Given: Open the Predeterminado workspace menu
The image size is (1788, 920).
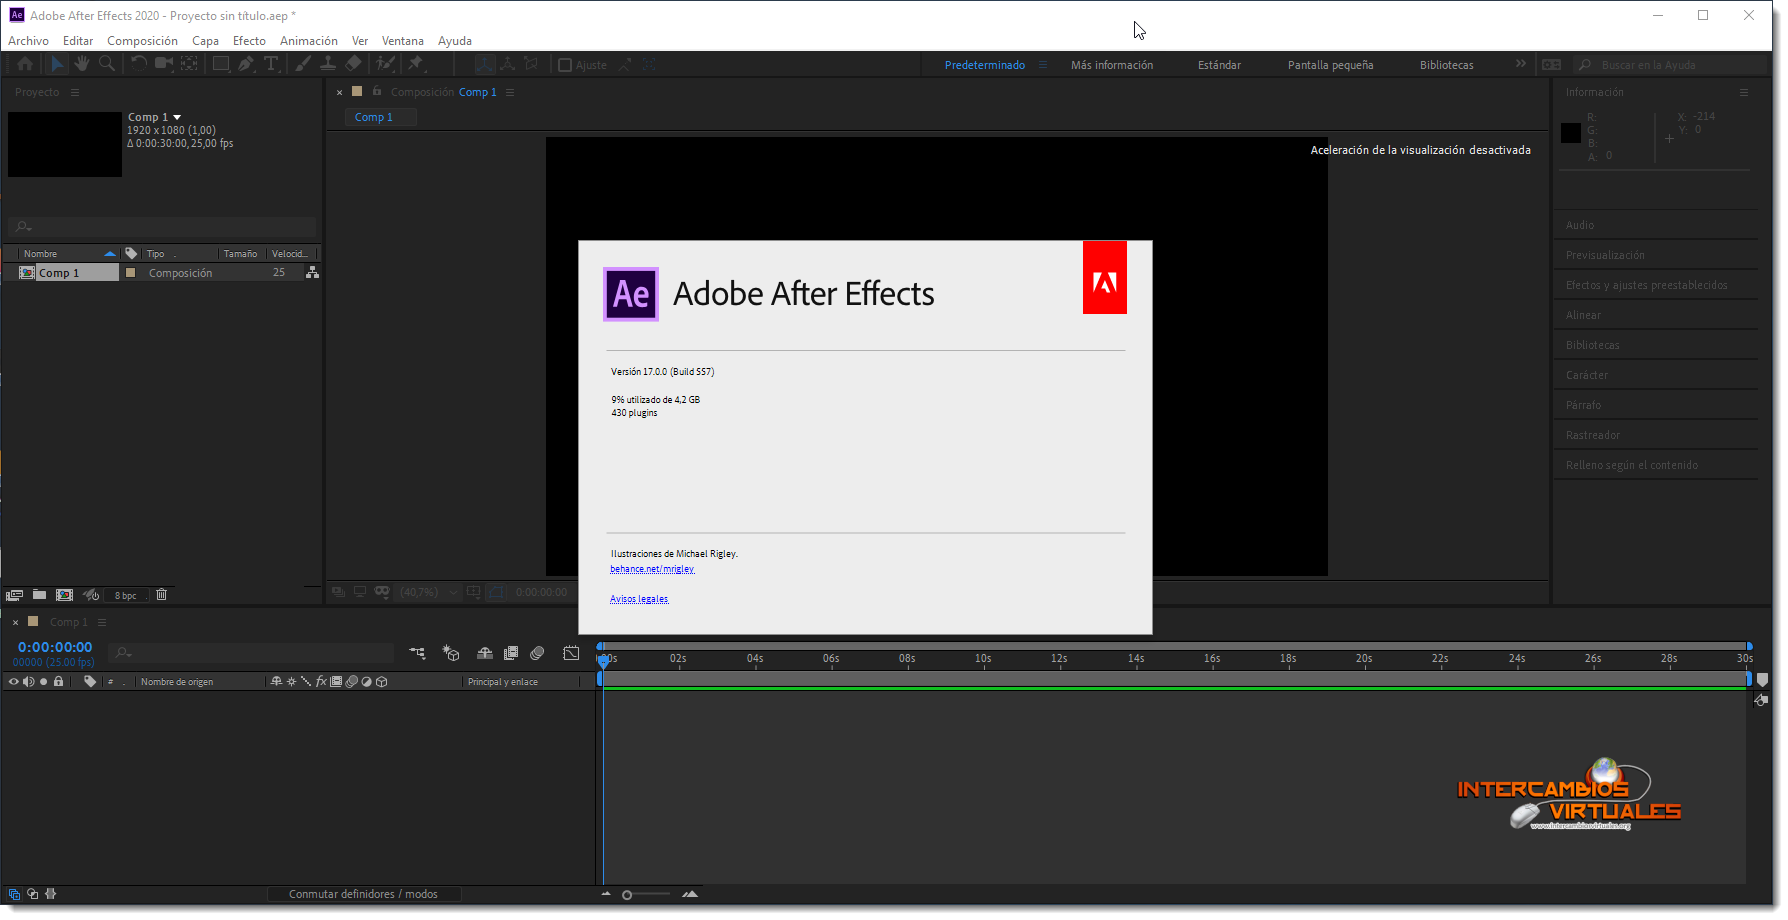Looking at the screenshot, I should (1043, 65).
